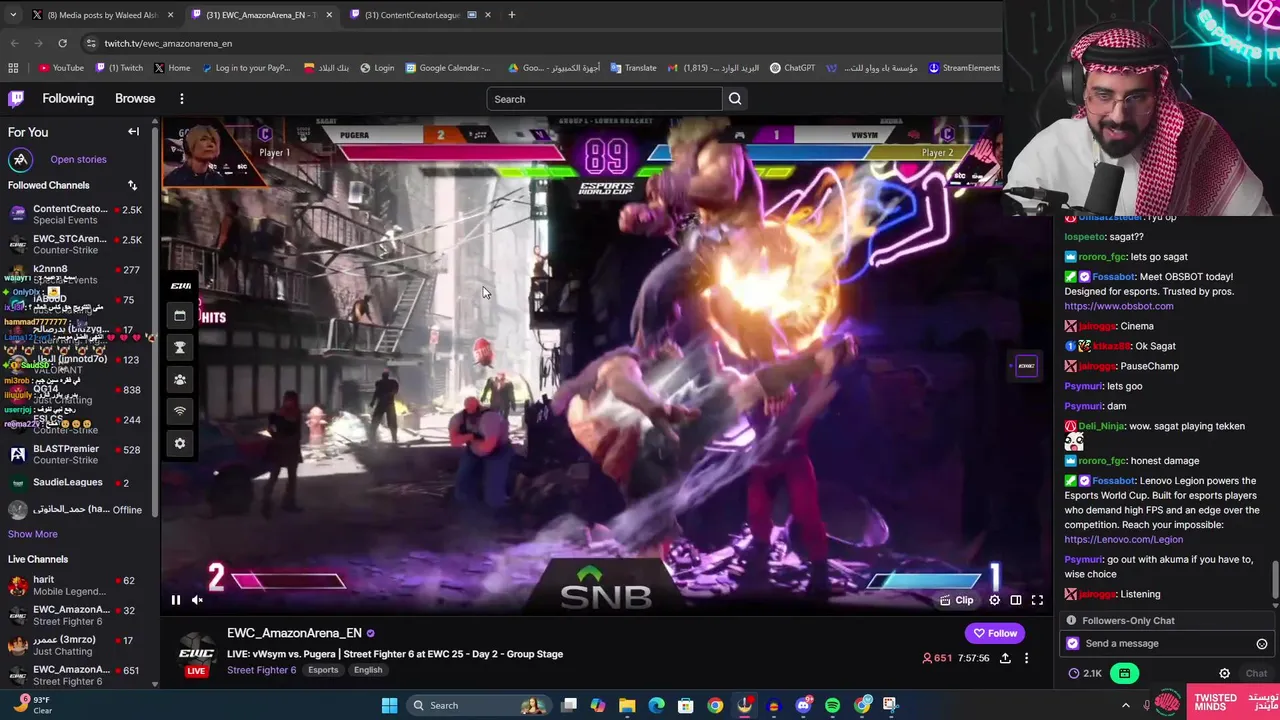Screen dimensions: 1280x720
Task: Open the schedule calendar icon in overlay
Action: pos(180,316)
